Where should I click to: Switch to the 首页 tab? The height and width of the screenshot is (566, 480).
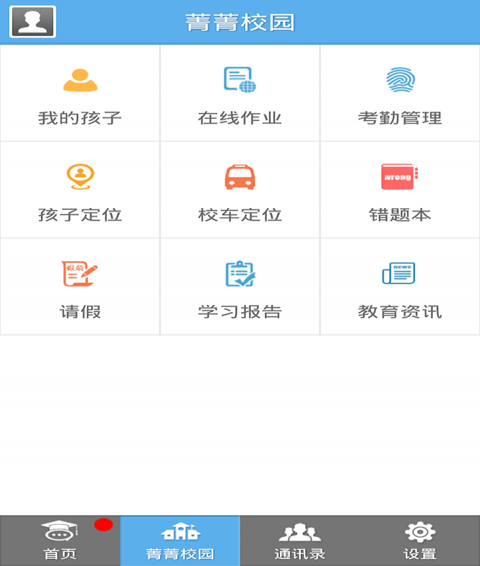tap(60, 540)
